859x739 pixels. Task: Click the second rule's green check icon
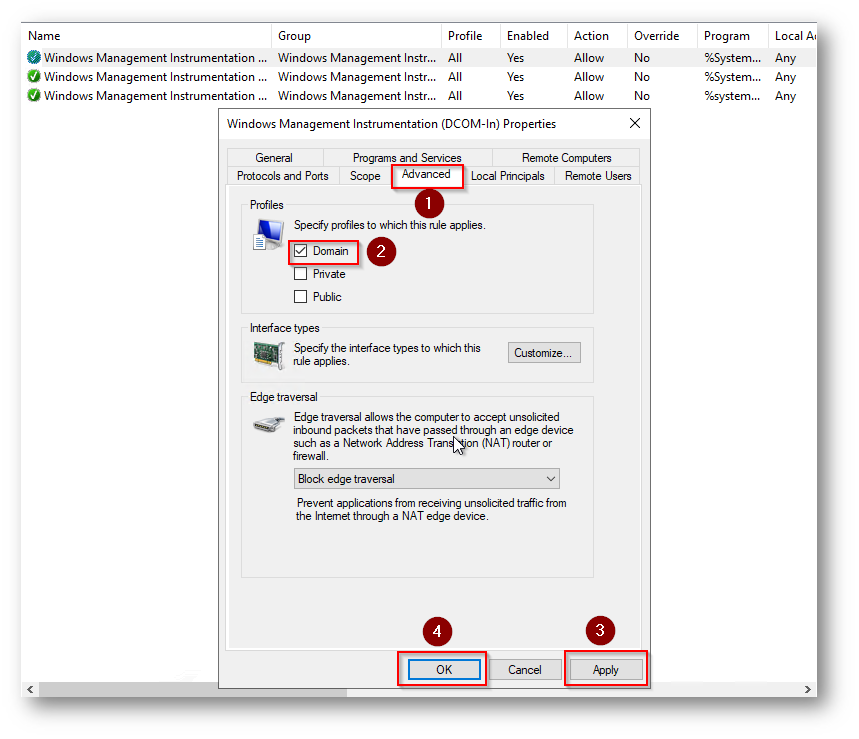[34, 77]
